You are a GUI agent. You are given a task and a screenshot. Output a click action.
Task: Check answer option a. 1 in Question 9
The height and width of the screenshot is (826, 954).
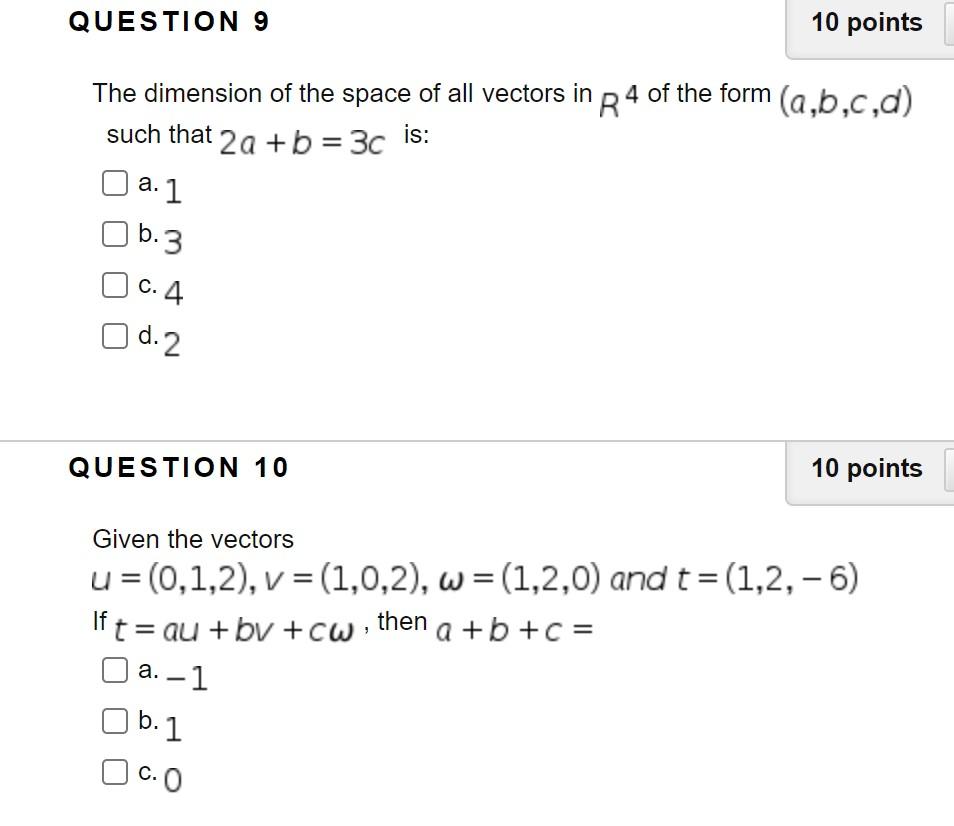[114, 182]
